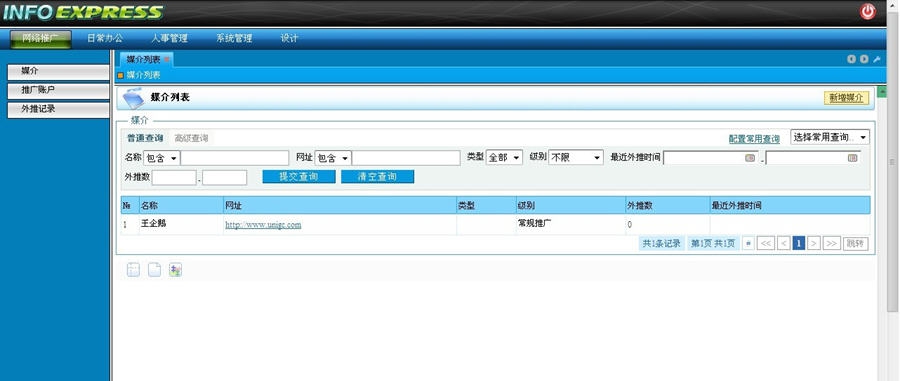The image size is (900, 381).
Task: Click the 外推数 minimum input field
Action: (x=174, y=177)
